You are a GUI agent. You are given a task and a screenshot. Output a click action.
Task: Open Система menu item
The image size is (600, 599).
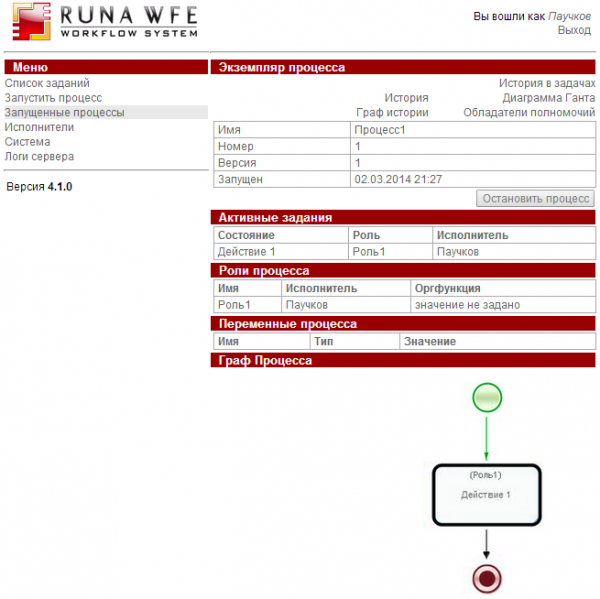(27, 142)
